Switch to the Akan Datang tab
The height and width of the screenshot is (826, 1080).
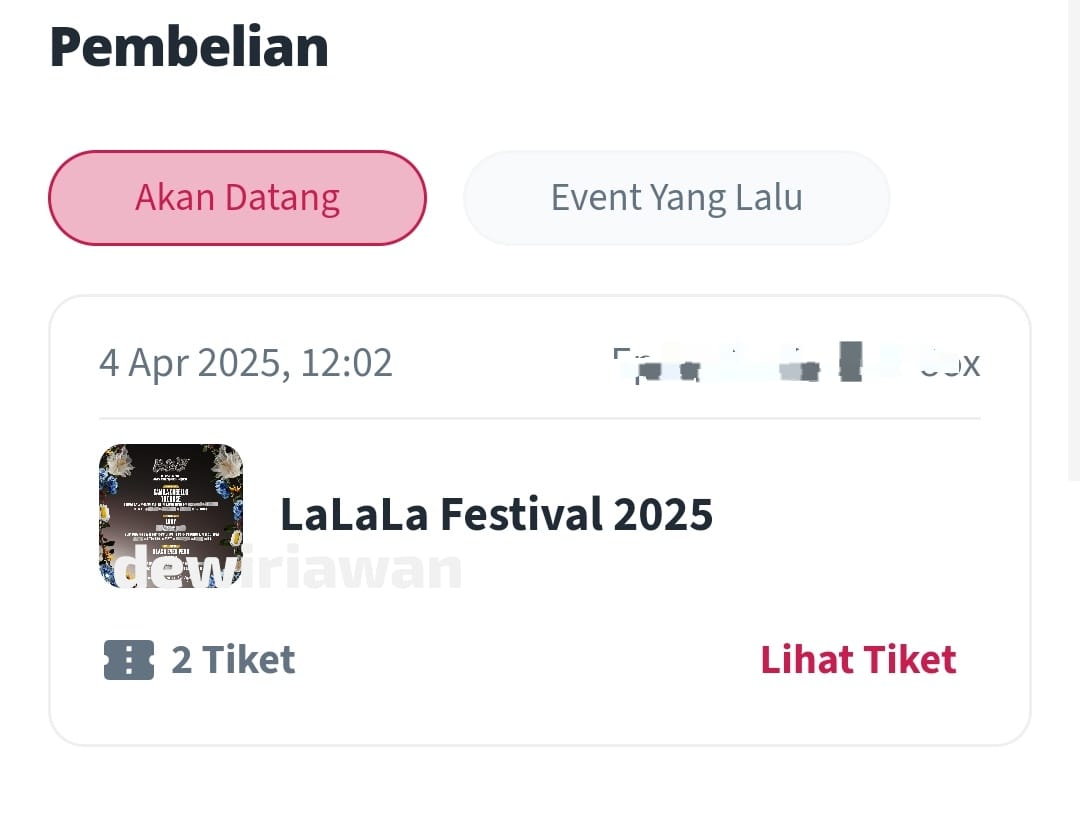coord(237,198)
